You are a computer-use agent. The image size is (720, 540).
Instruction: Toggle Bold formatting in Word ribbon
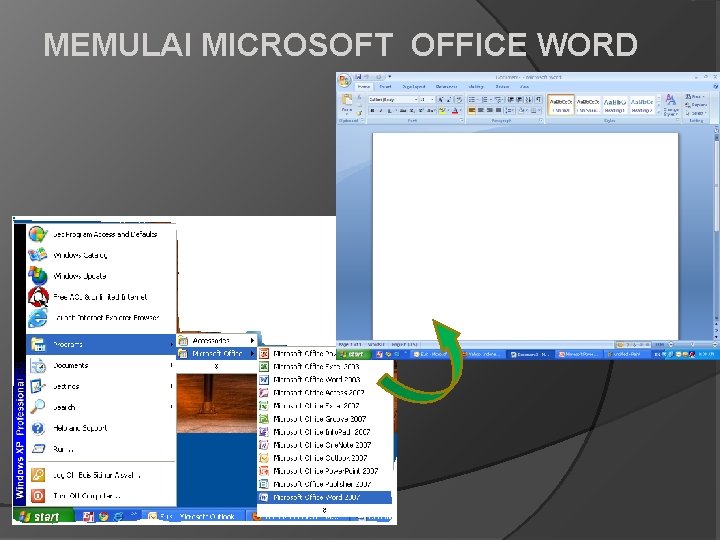click(x=372, y=111)
